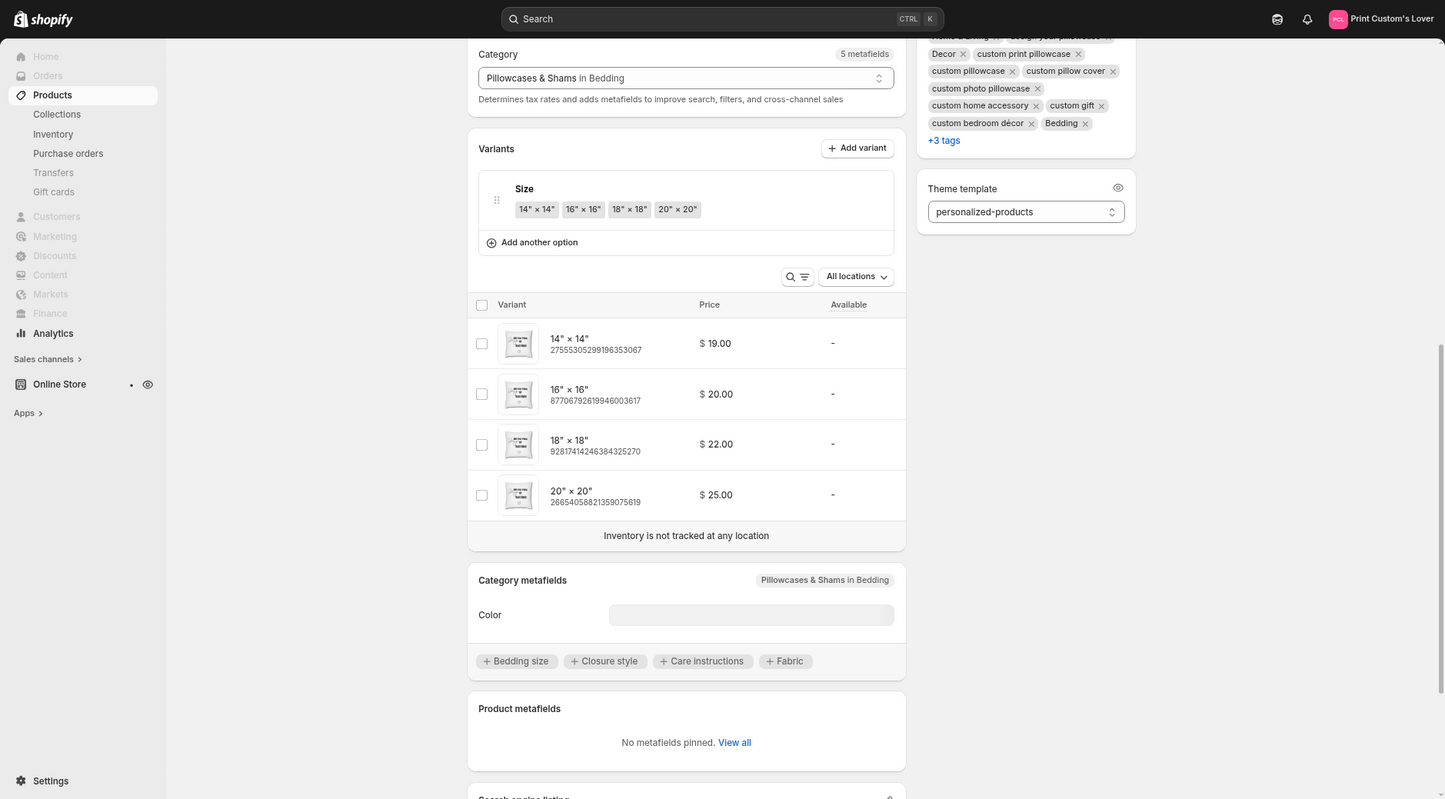Click the Analytics icon in sidebar
Viewport: 1445px width, 799px height.
(x=21, y=334)
